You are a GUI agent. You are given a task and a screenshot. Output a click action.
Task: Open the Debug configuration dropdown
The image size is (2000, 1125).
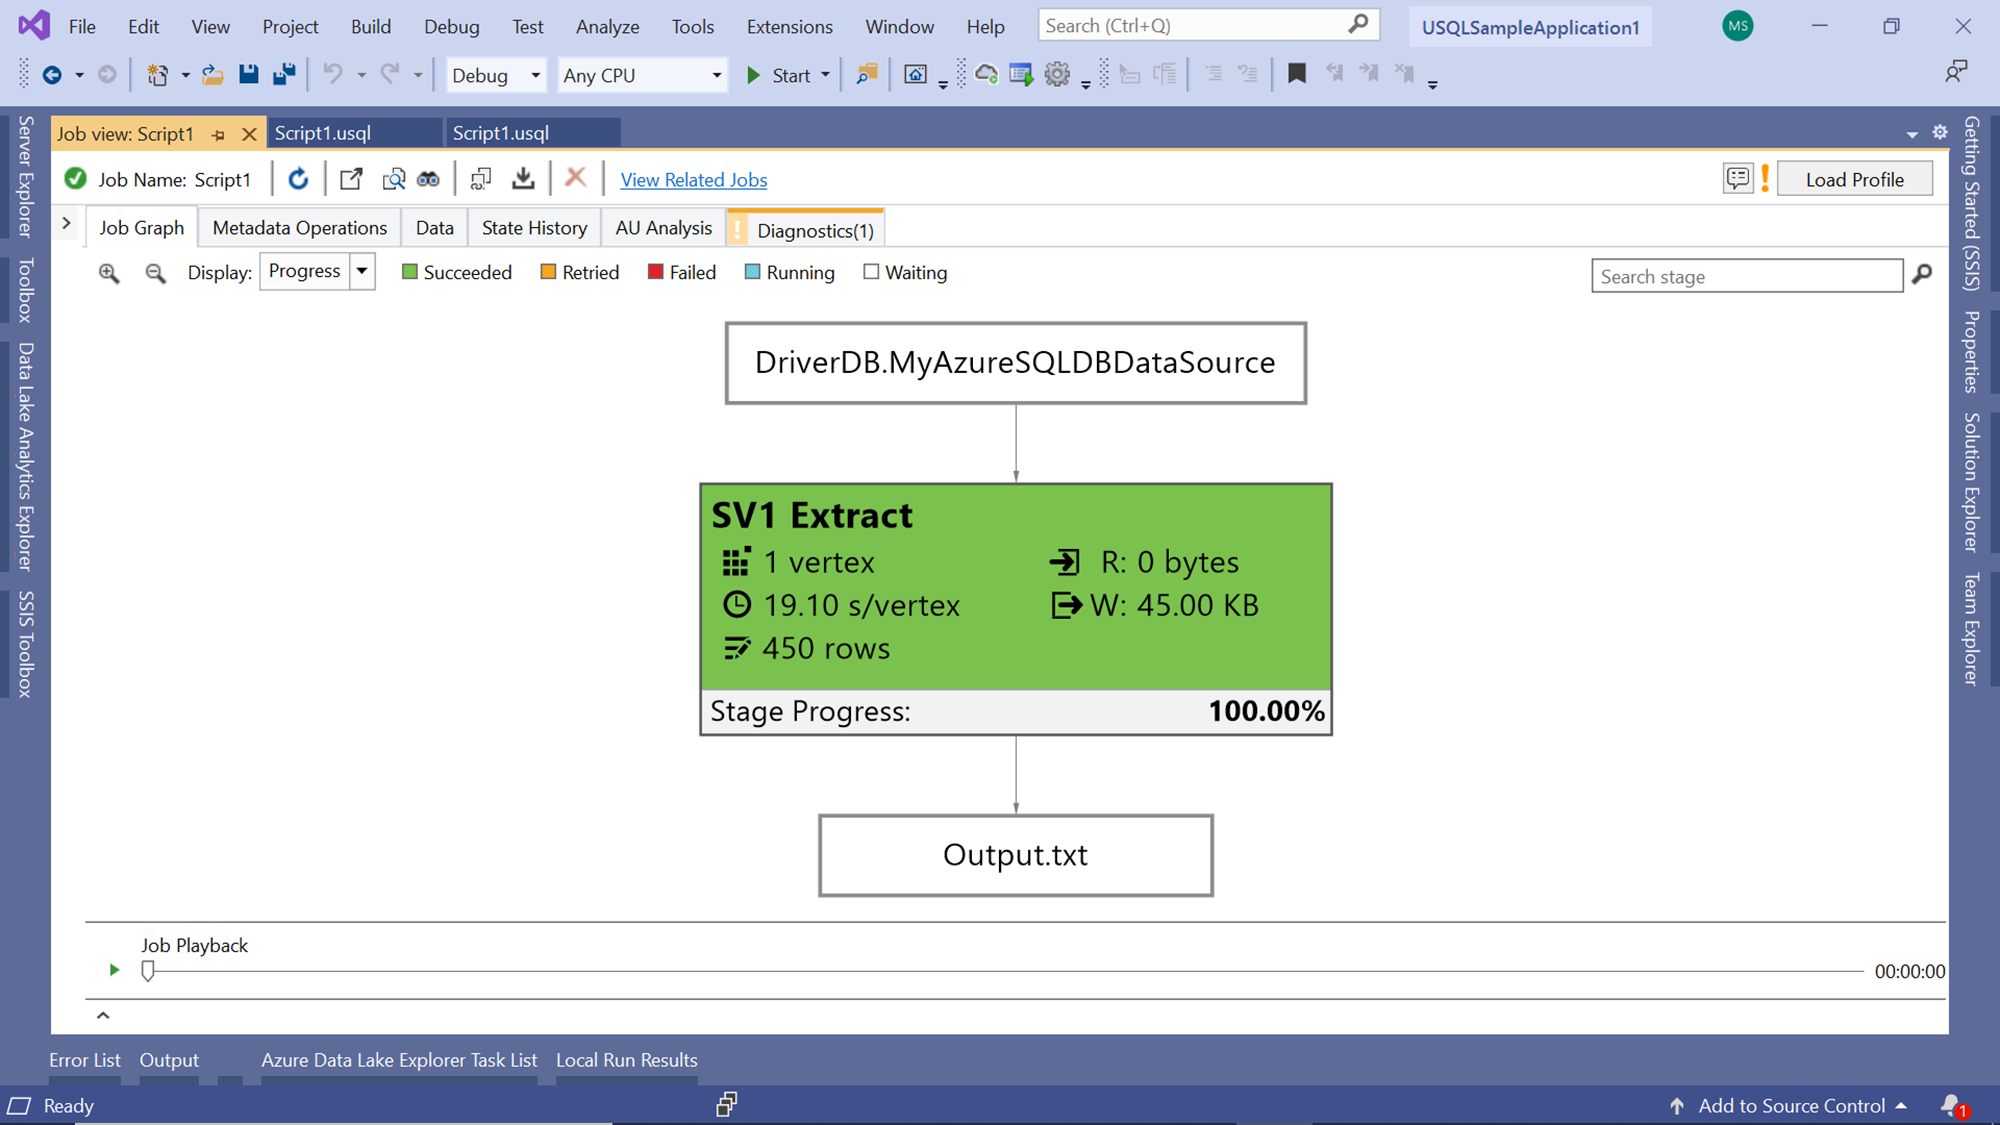[x=535, y=75]
